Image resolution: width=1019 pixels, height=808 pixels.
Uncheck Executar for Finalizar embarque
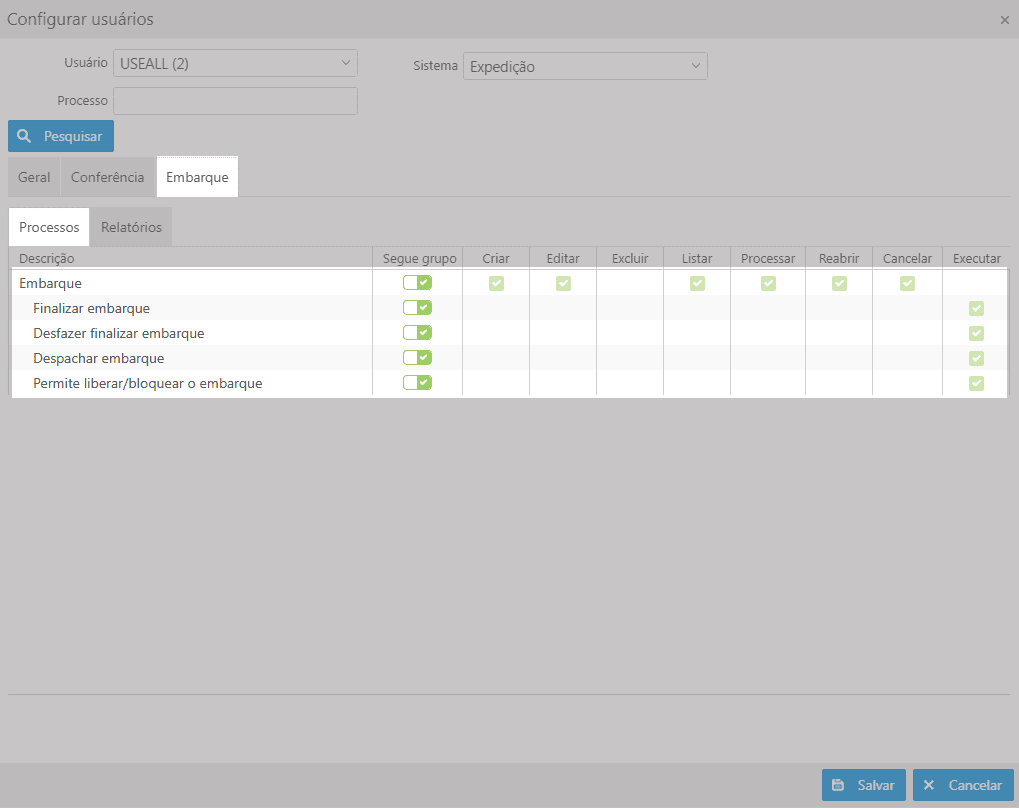976,308
